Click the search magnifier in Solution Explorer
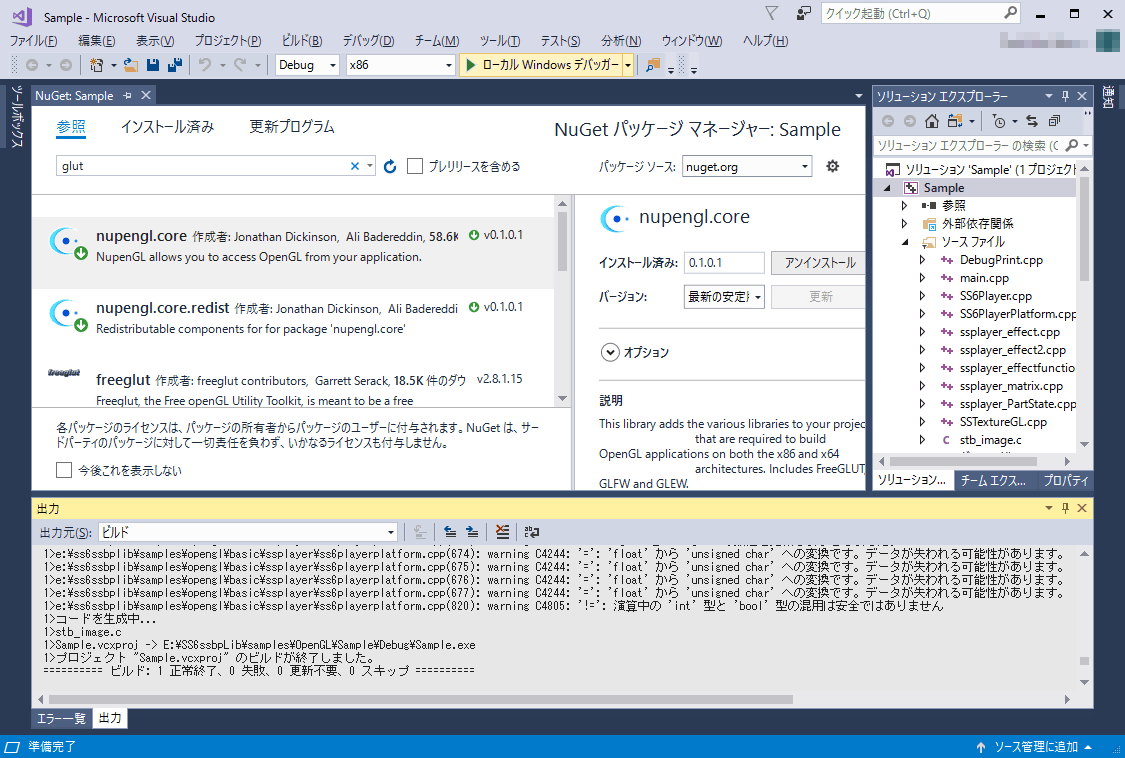Image resolution: width=1125 pixels, height=758 pixels. pyautogui.click(x=1072, y=146)
